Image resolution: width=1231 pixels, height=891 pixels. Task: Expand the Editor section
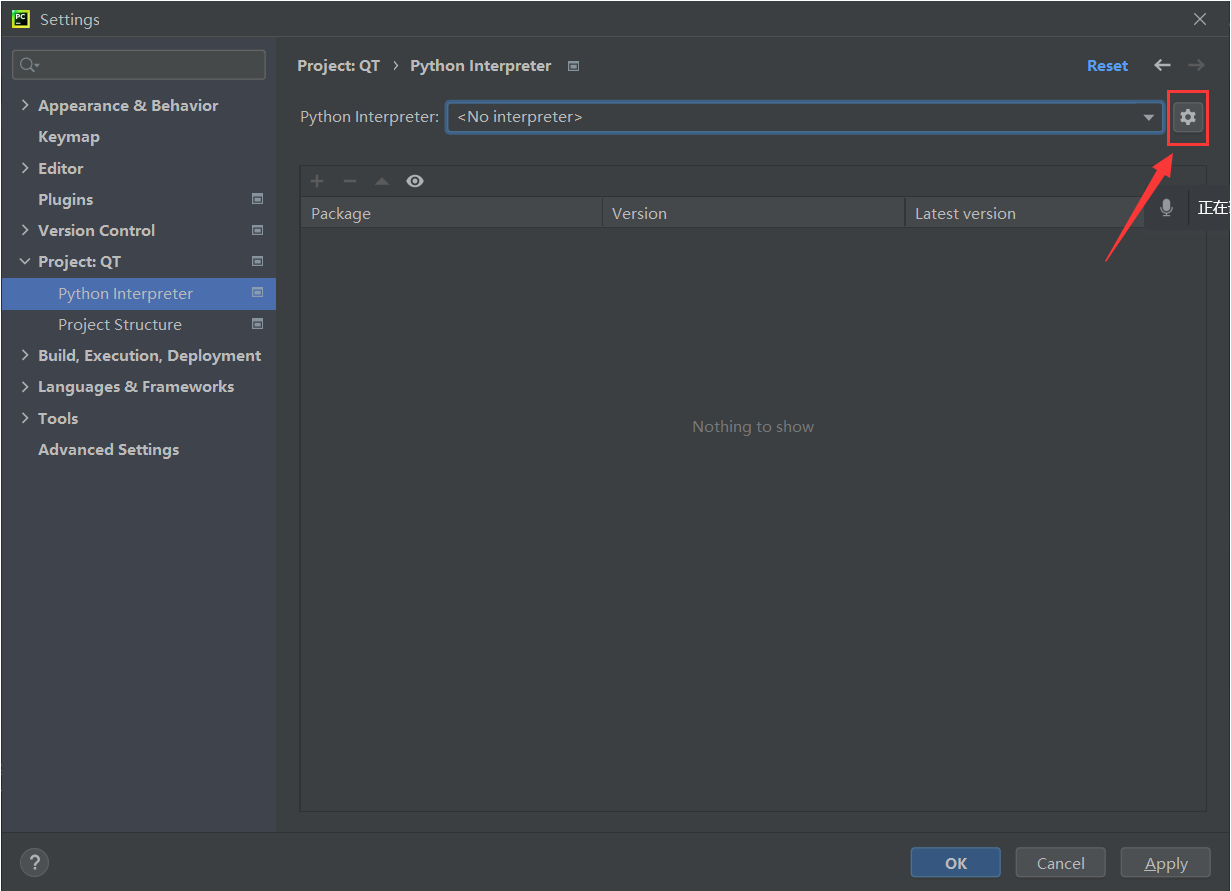[x=25, y=168]
